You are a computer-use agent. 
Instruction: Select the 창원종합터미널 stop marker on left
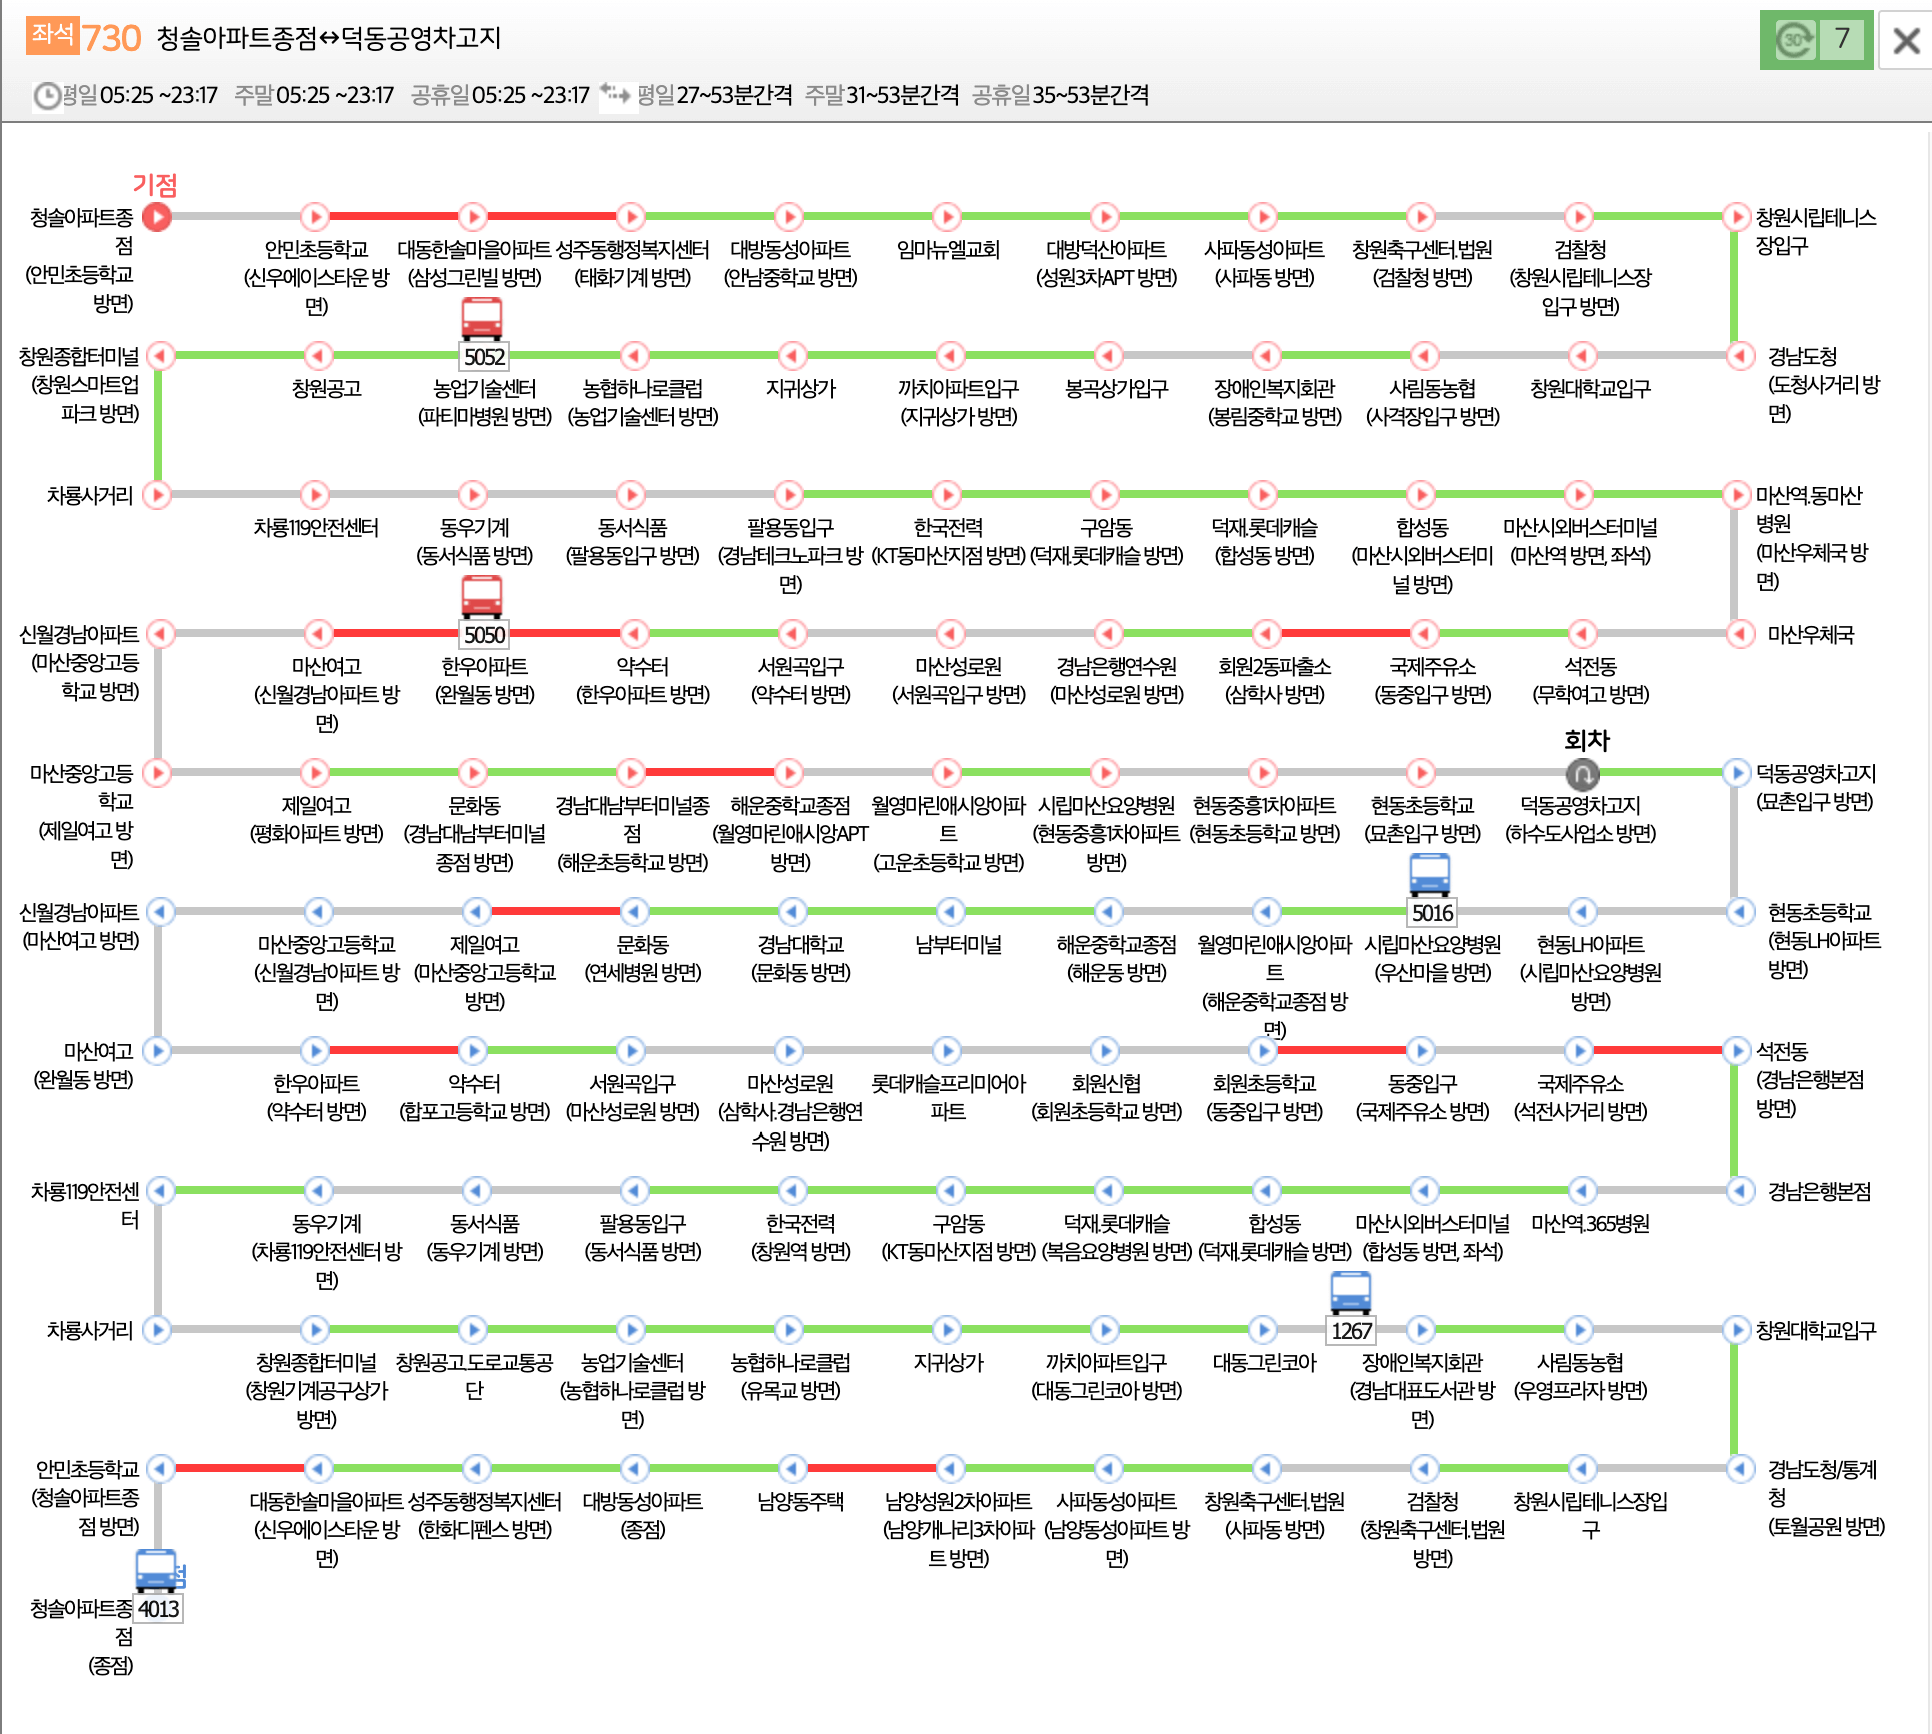[160, 356]
